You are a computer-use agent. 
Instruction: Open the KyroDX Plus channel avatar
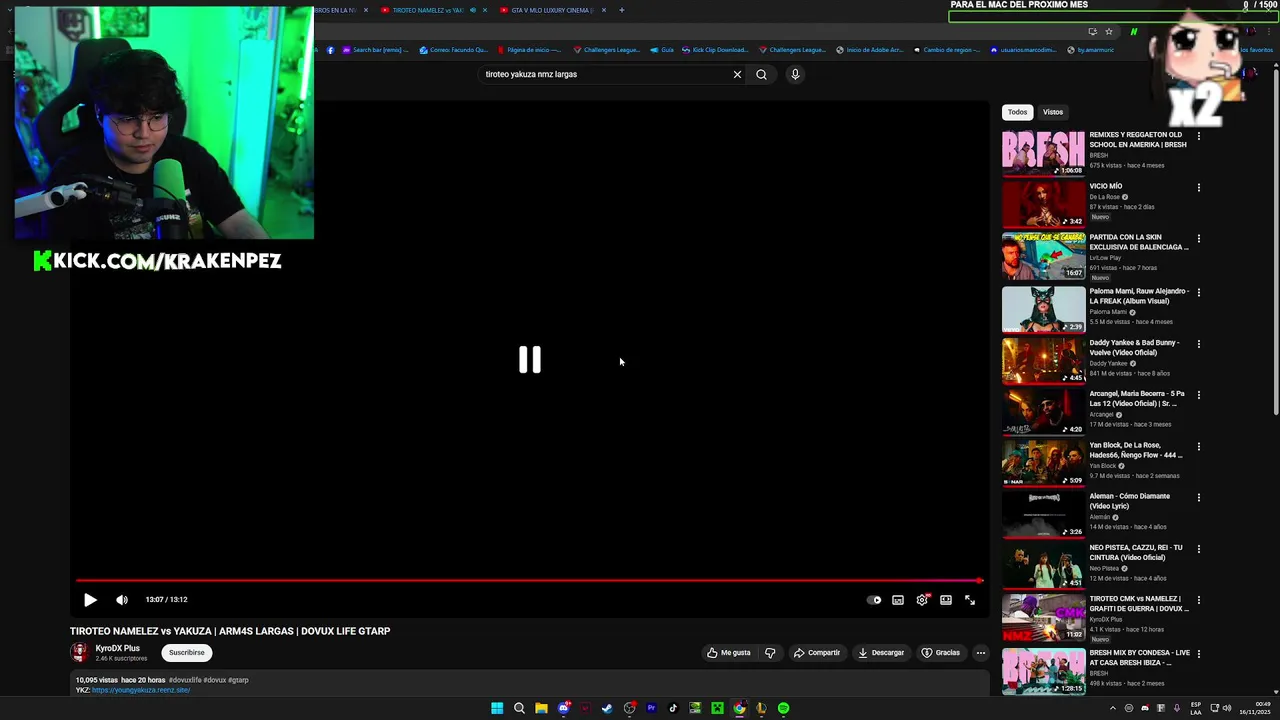pyautogui.click(x=79, y=653)
